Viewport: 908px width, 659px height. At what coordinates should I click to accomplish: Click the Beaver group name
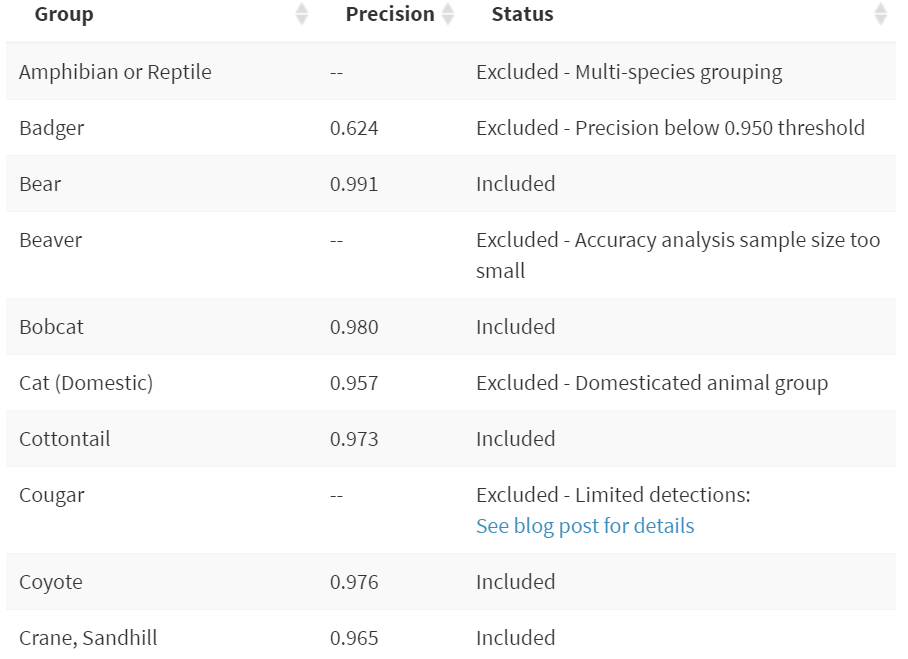coord(51,240)
